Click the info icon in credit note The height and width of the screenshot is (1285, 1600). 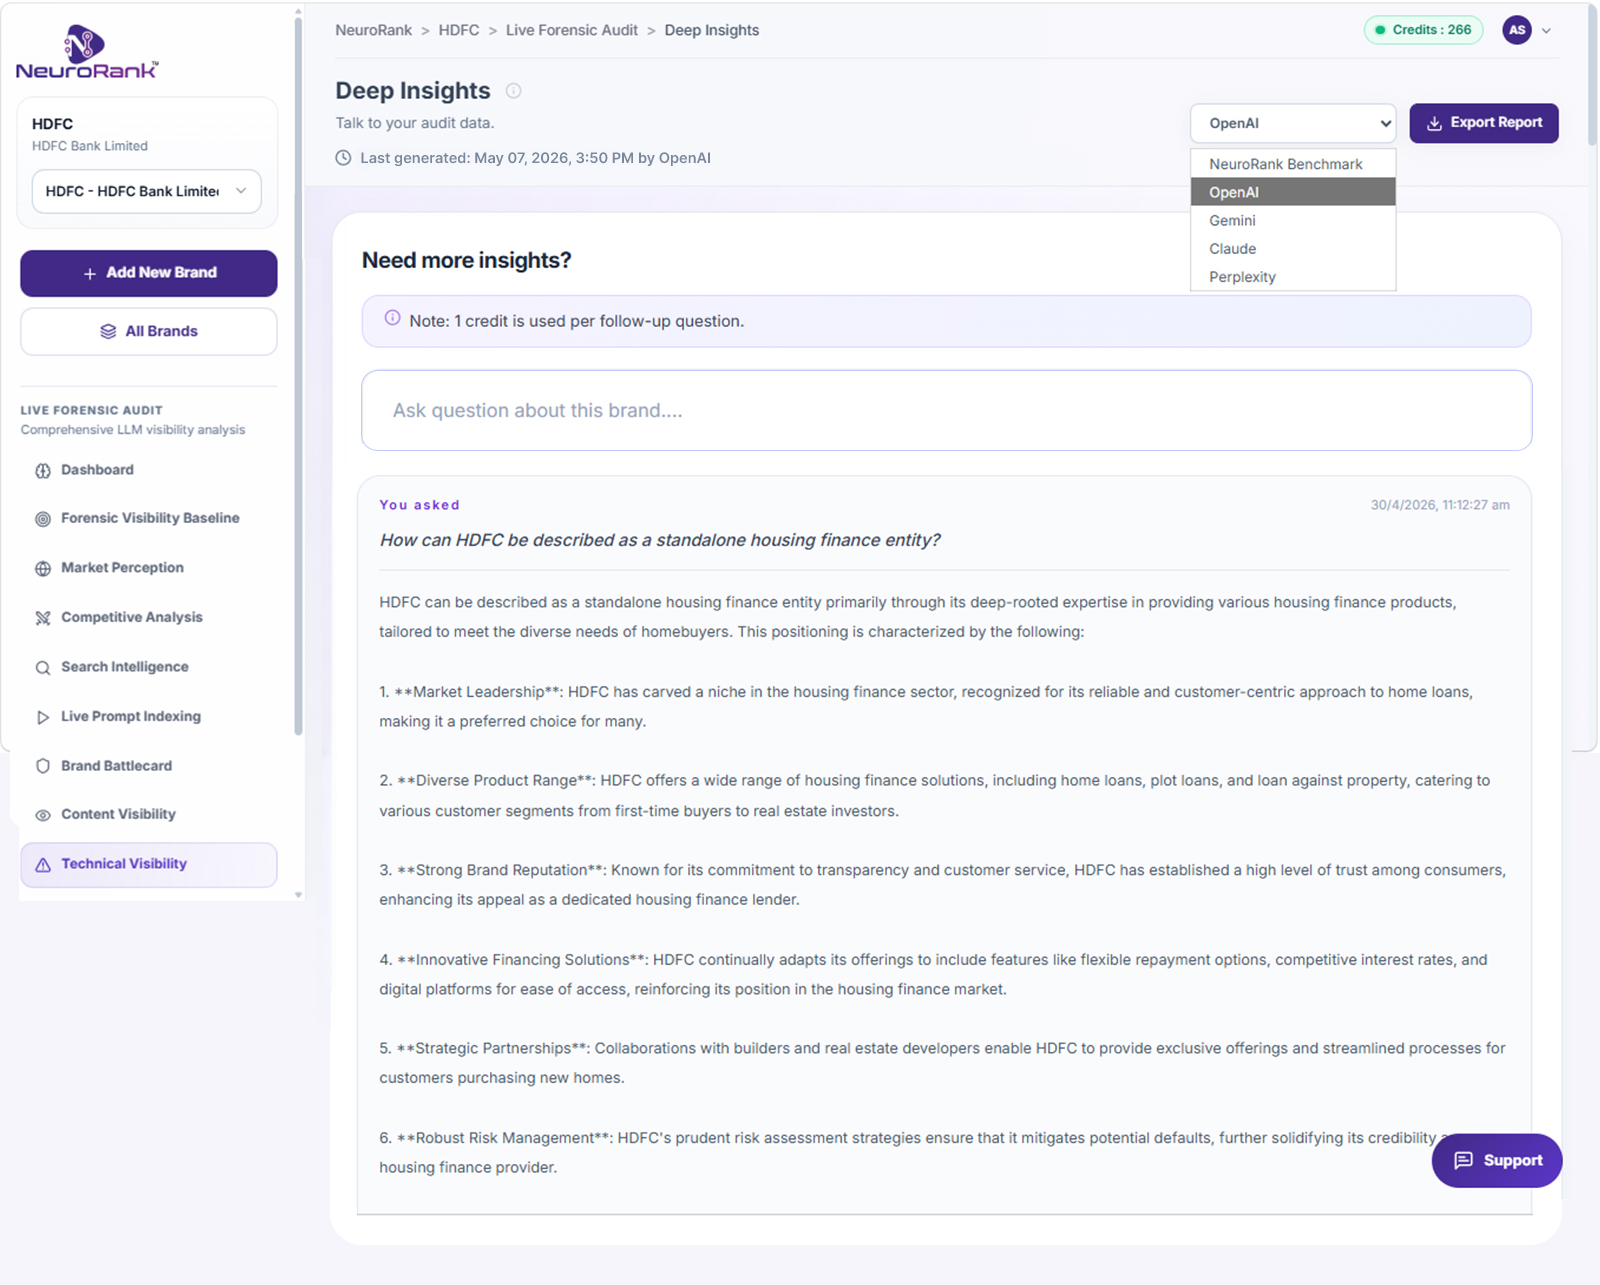(x=392, y=318)
